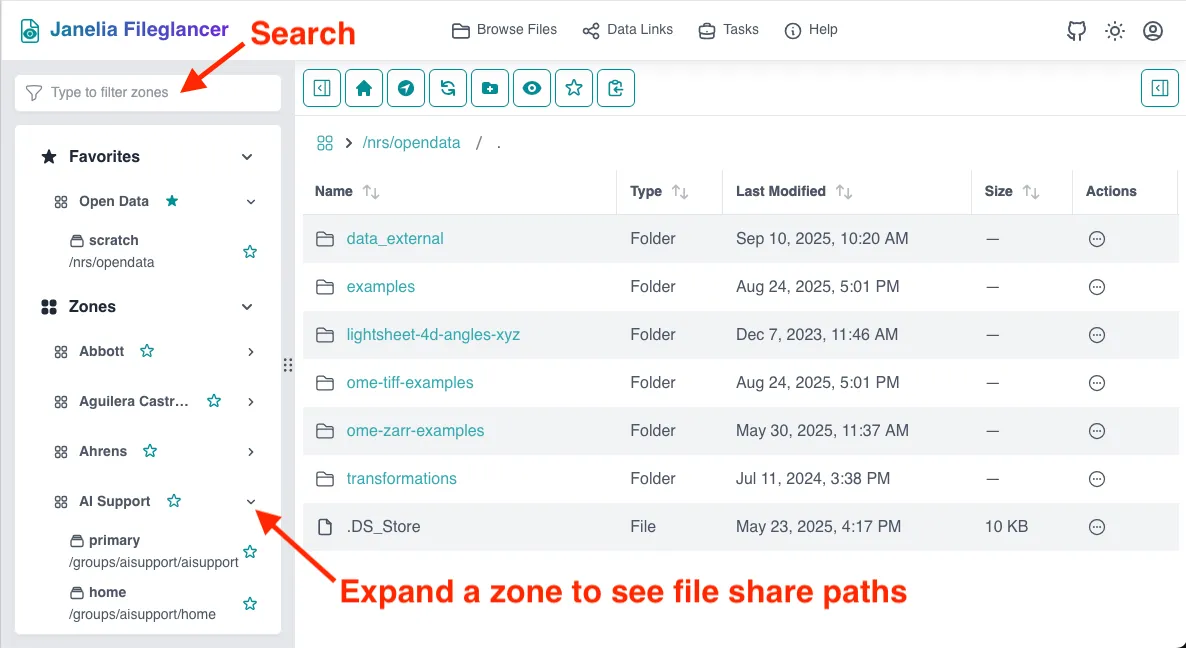Open the Tasks menu item
Viewport: 1186px width, 648px height.
[728, 30]
